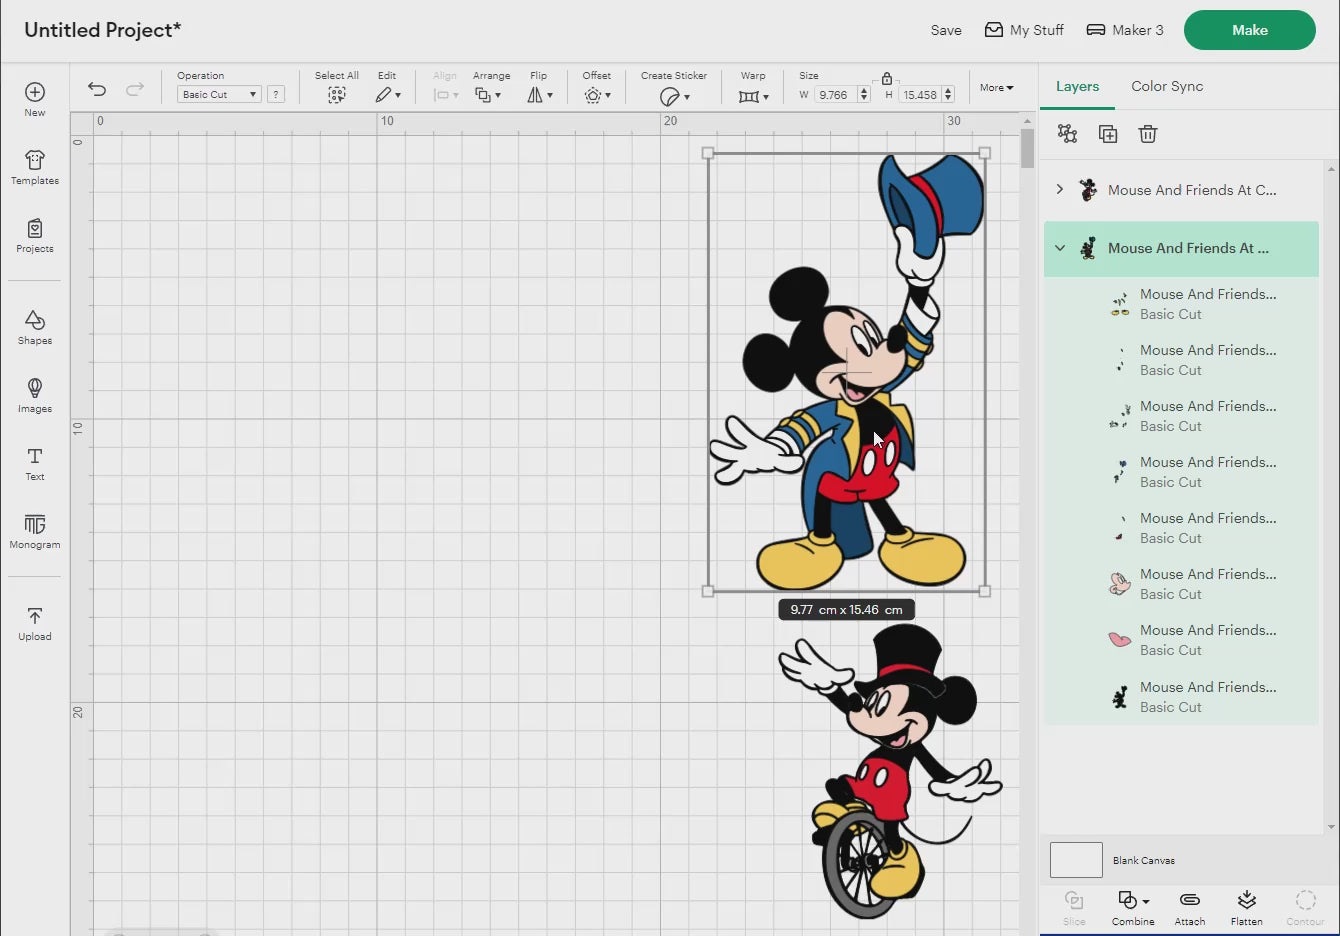Open the Create Sticker tool
Screen dimensions: 1340x936
674,96
